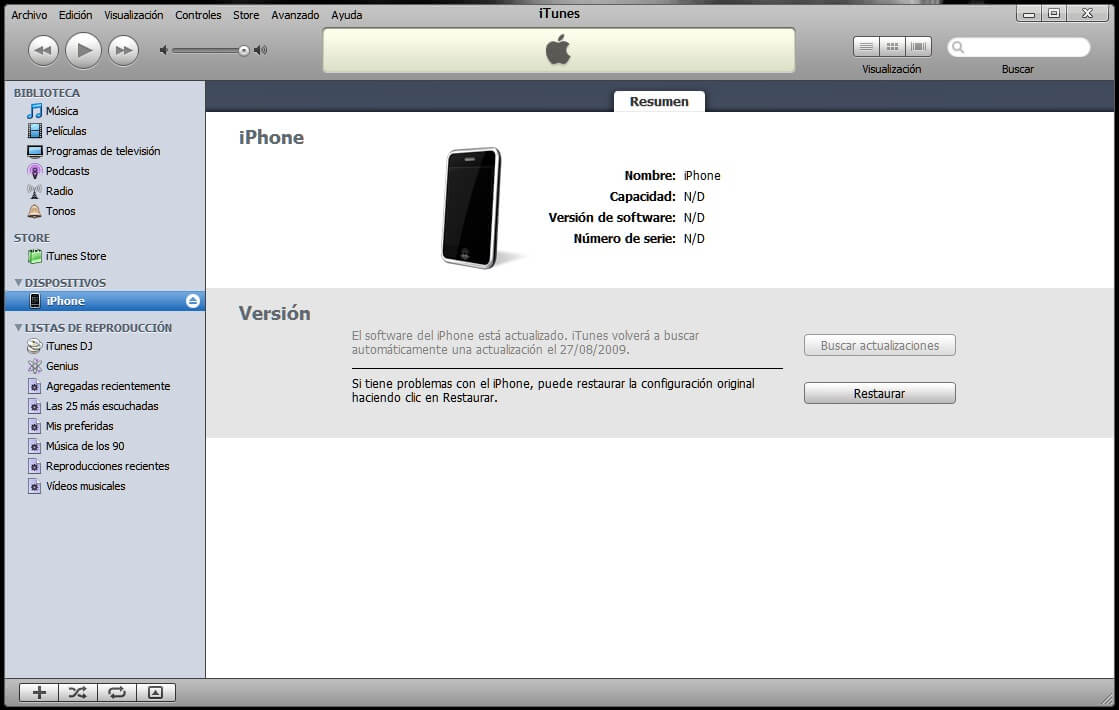Select the iPhone device in sidebar
Image resolution: width=1119 pixels, height=710 pixels.
[x=104, y=301]
